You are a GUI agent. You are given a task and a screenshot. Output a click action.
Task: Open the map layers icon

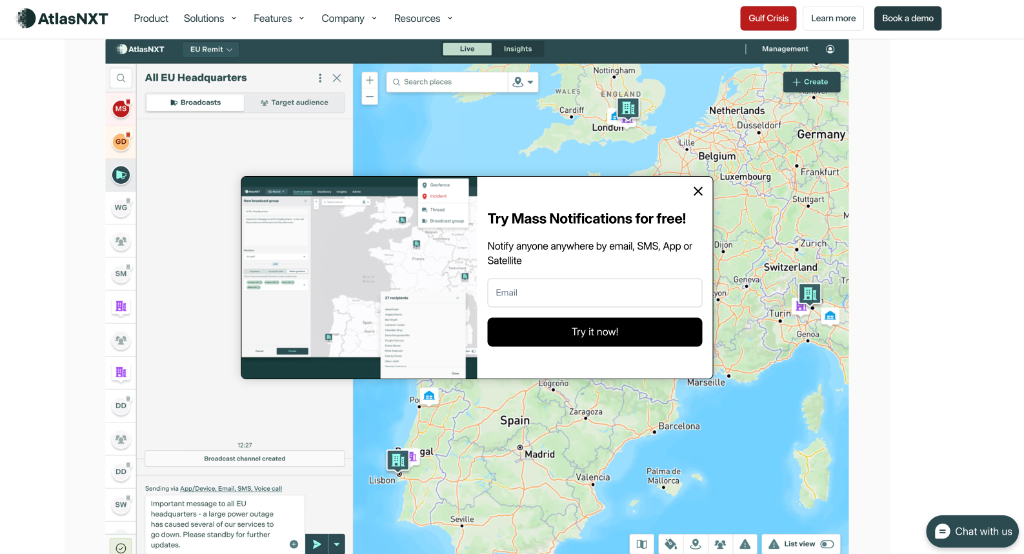642,544
